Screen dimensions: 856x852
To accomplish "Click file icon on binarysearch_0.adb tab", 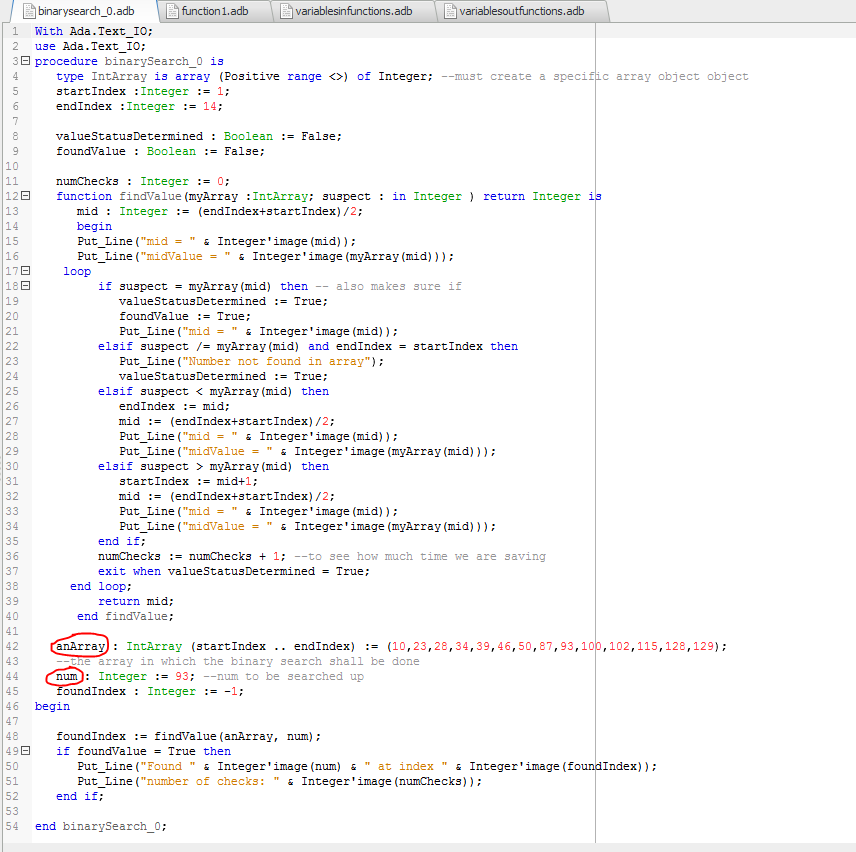I will [x=29, y=11].
